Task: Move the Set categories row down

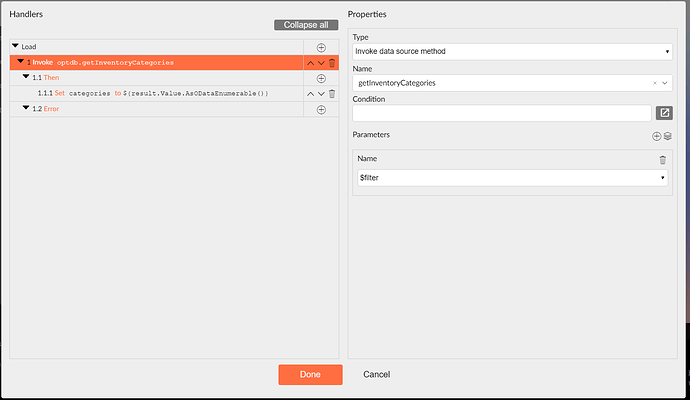Action: 321,94
